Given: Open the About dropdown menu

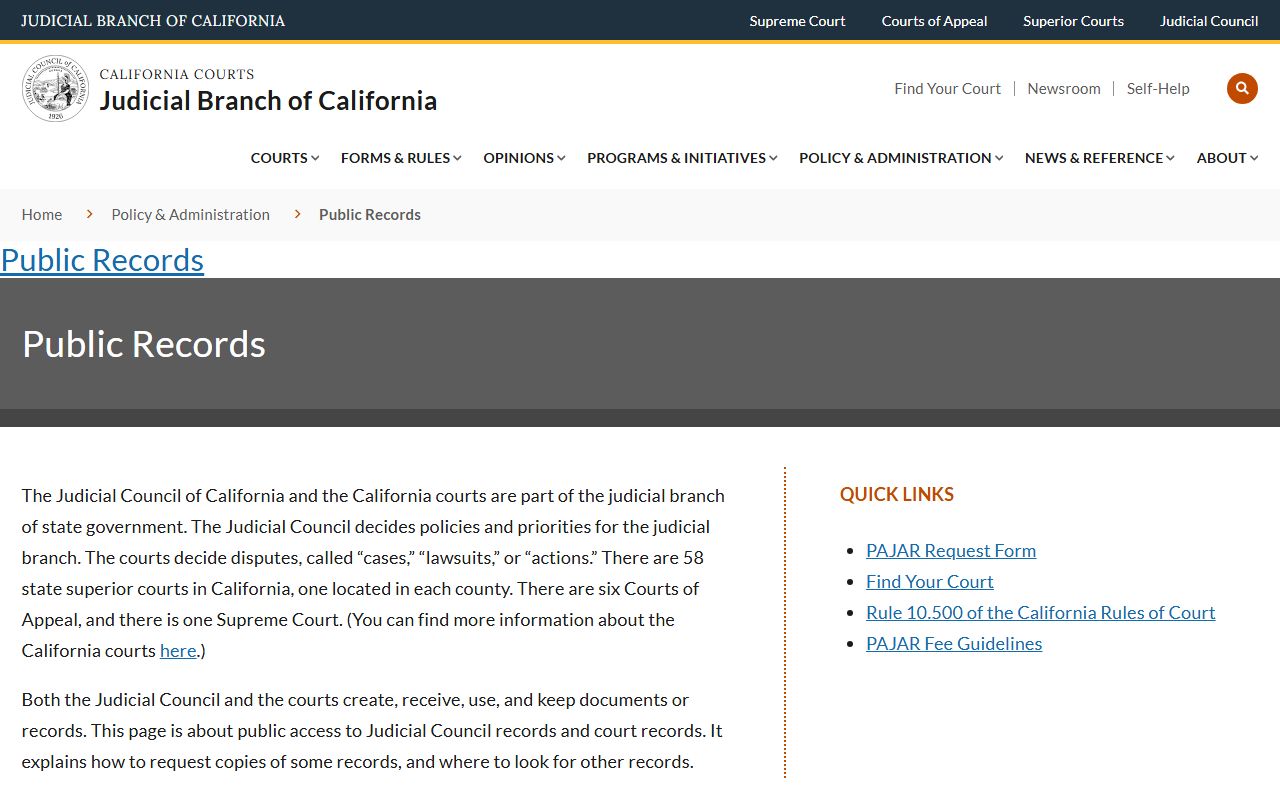Looking at the screenshot, I should click(1227, 158).
